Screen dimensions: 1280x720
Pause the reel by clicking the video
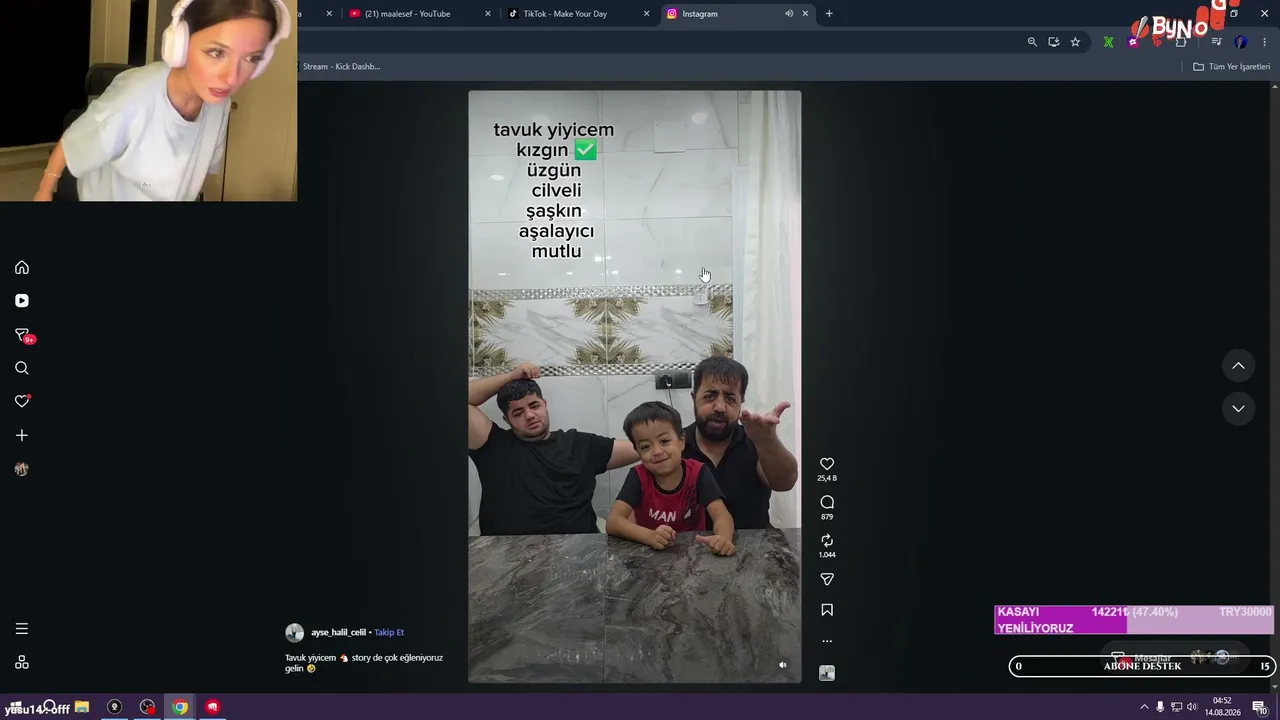635,387
